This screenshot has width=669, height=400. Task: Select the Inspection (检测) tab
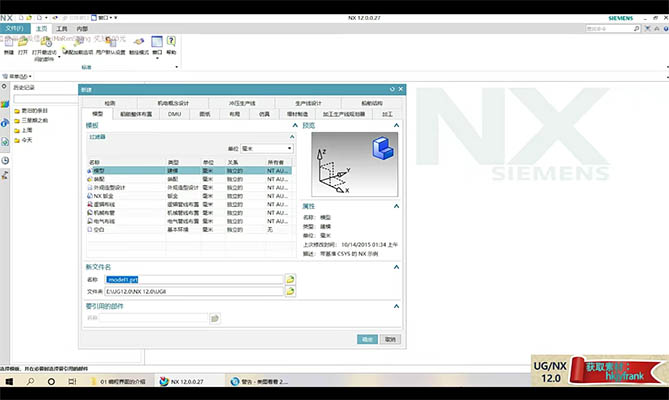click(x=110, y=103)
